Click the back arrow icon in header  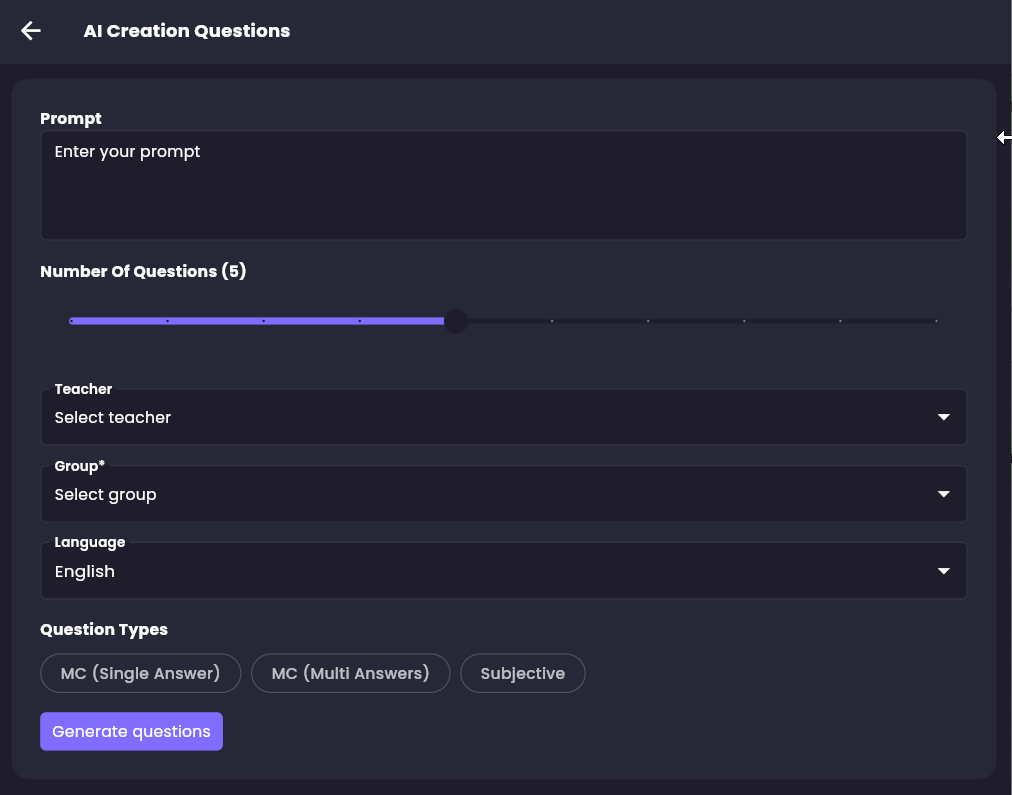(31, 31)
